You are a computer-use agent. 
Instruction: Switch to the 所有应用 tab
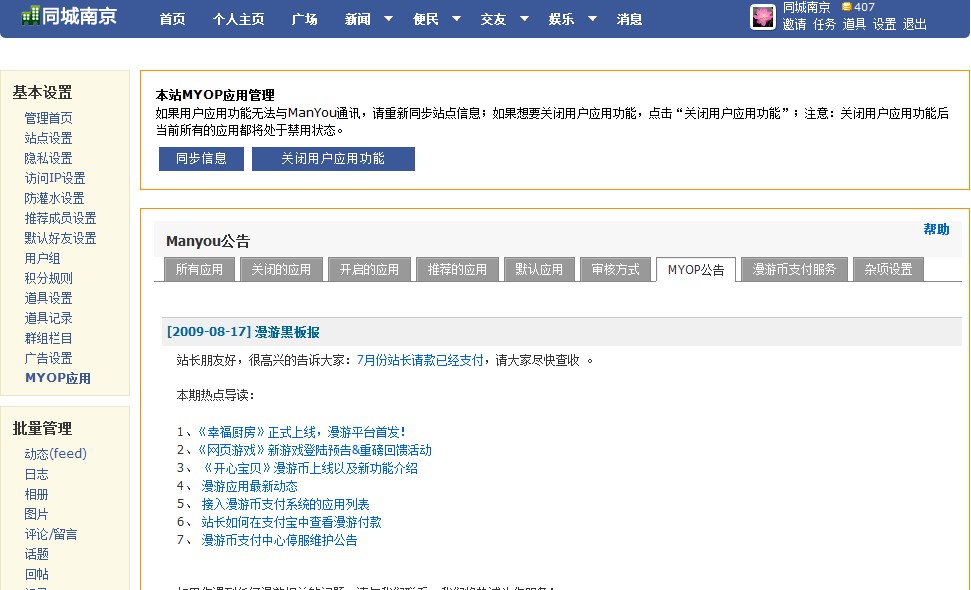(x=199, y=269)
